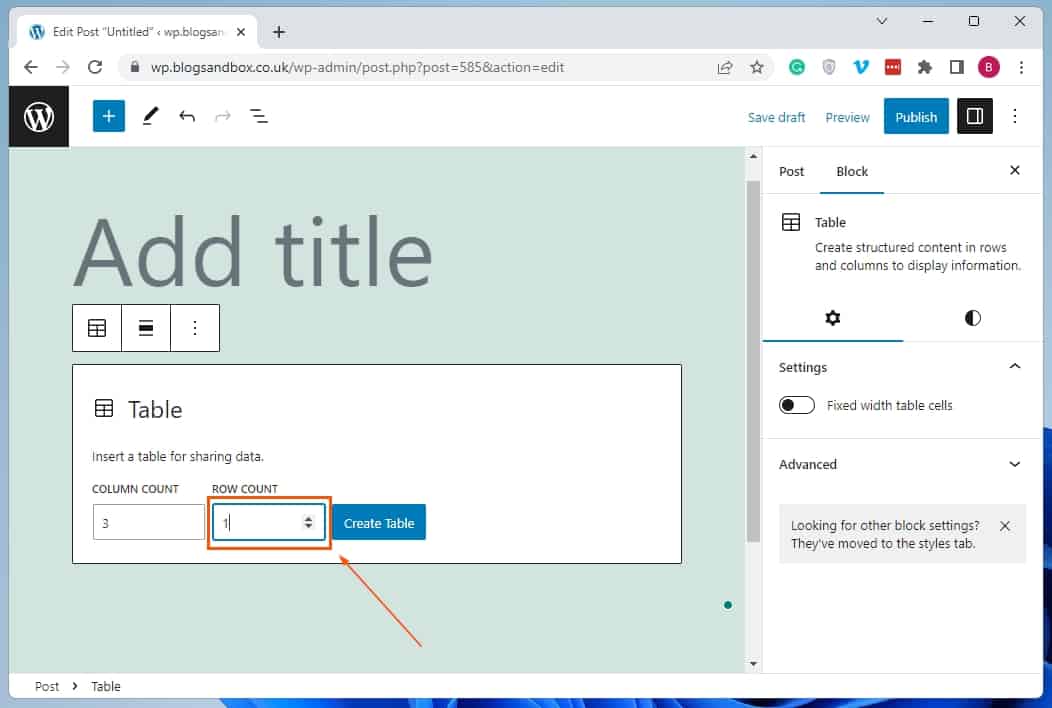
Task: Click the share page icon in address bar
Action: coord(725,67)
